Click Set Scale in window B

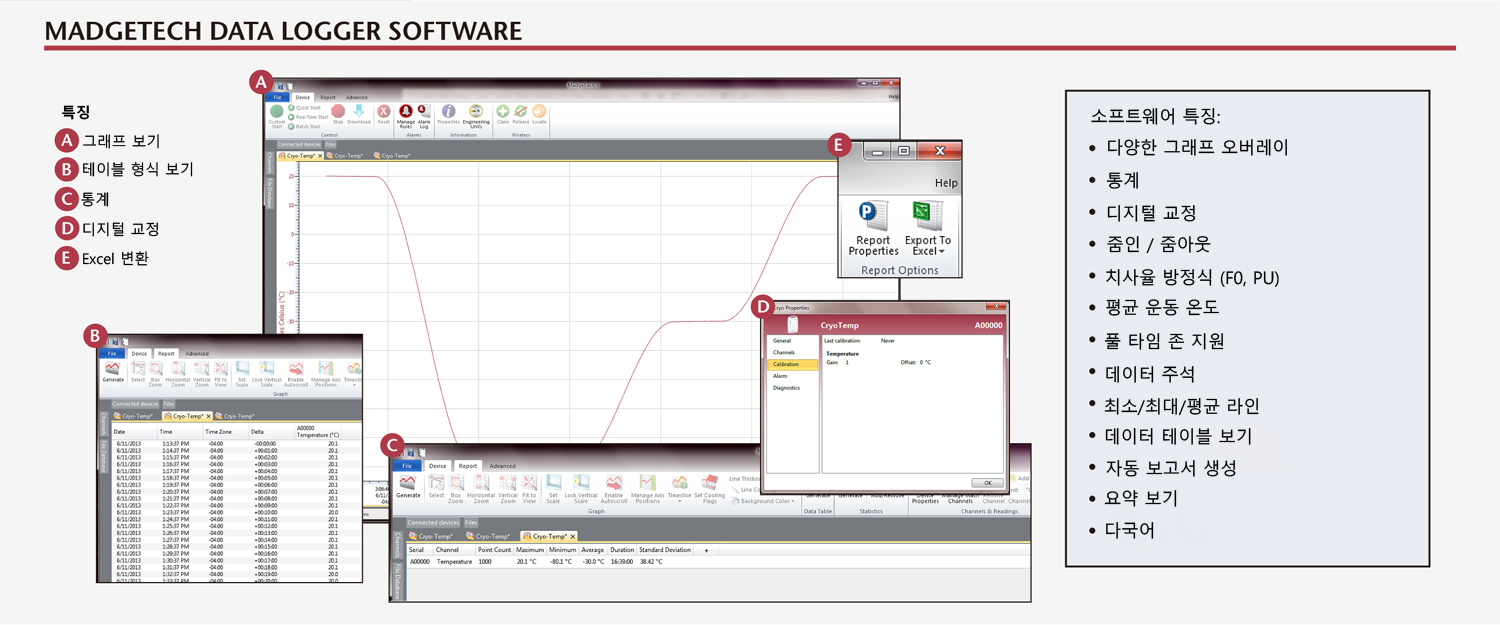pos(242,375)
